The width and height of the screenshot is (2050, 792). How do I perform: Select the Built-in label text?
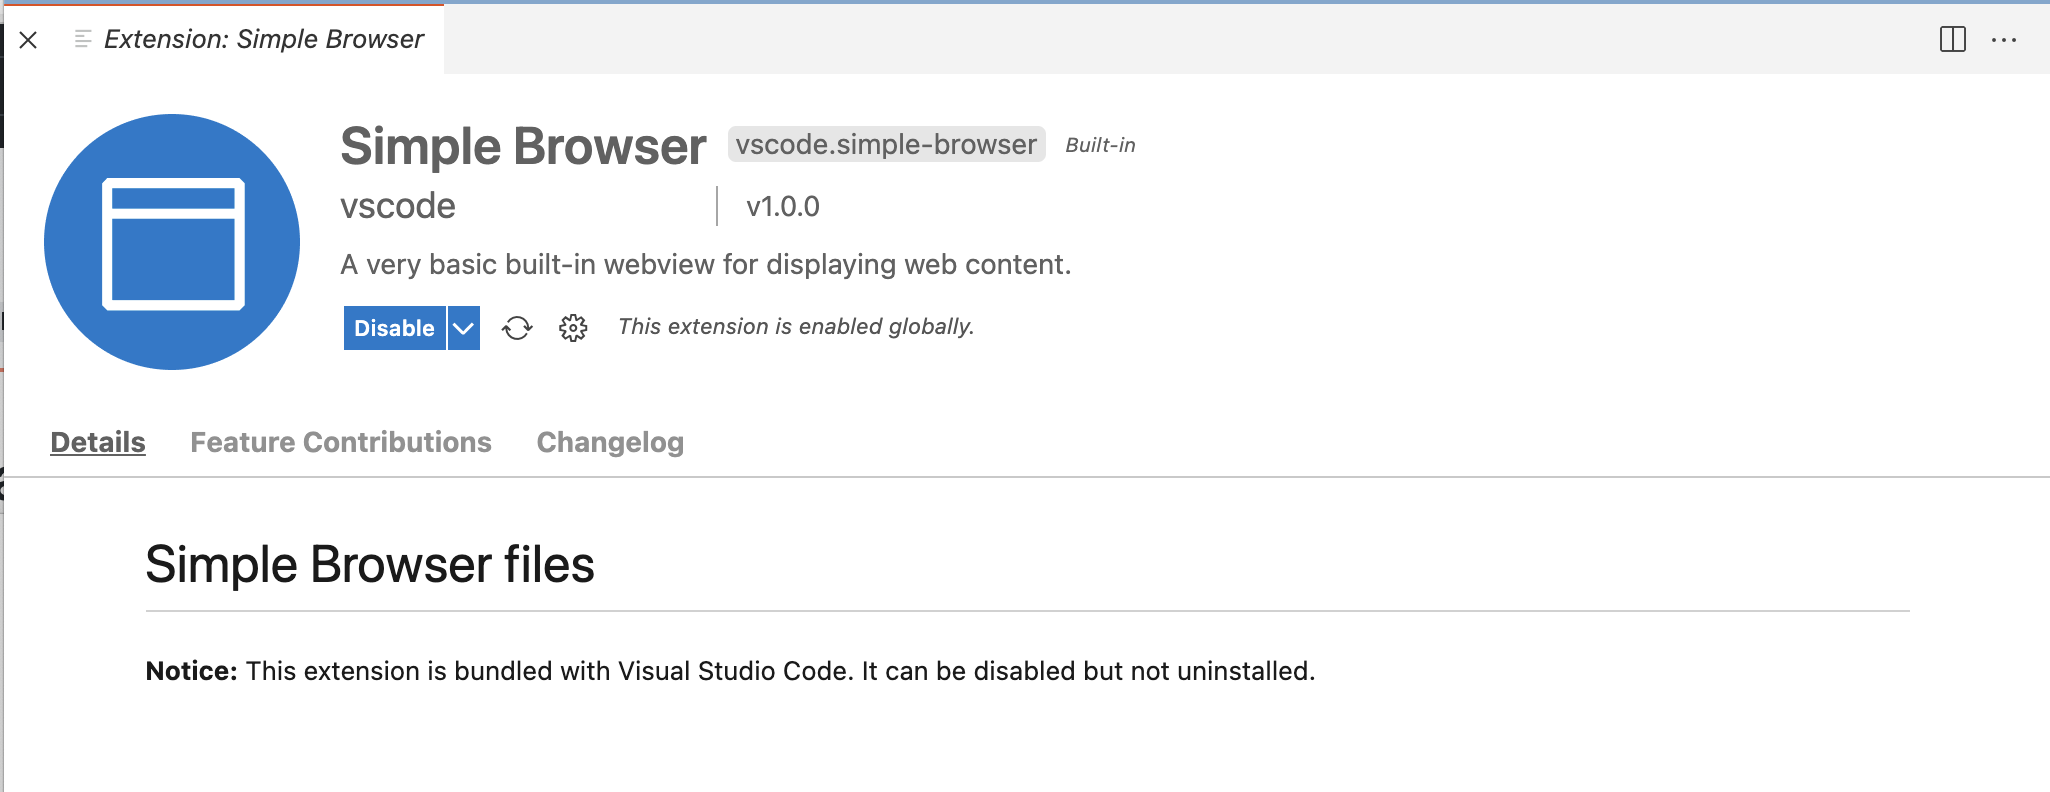[x=1099, y=145]
